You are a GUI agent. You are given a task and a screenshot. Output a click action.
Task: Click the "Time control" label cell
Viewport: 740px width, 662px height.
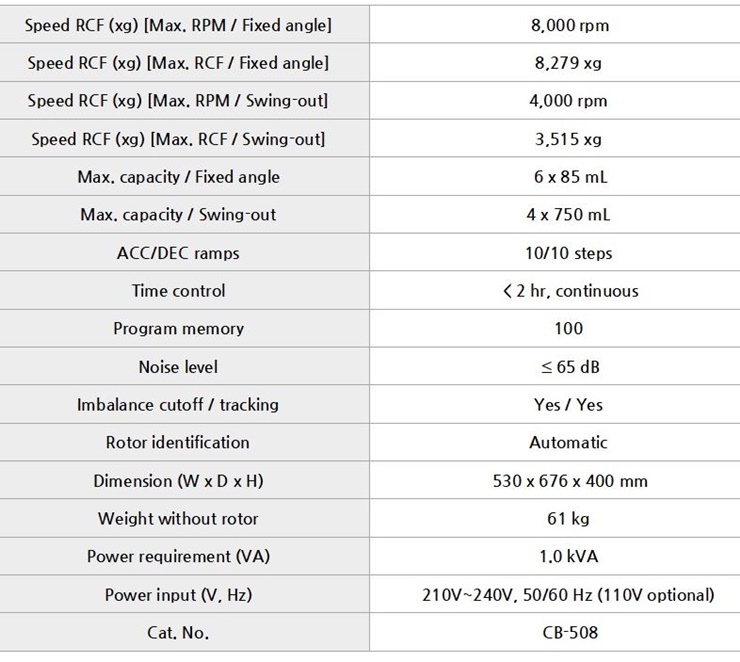coord(178,291)
